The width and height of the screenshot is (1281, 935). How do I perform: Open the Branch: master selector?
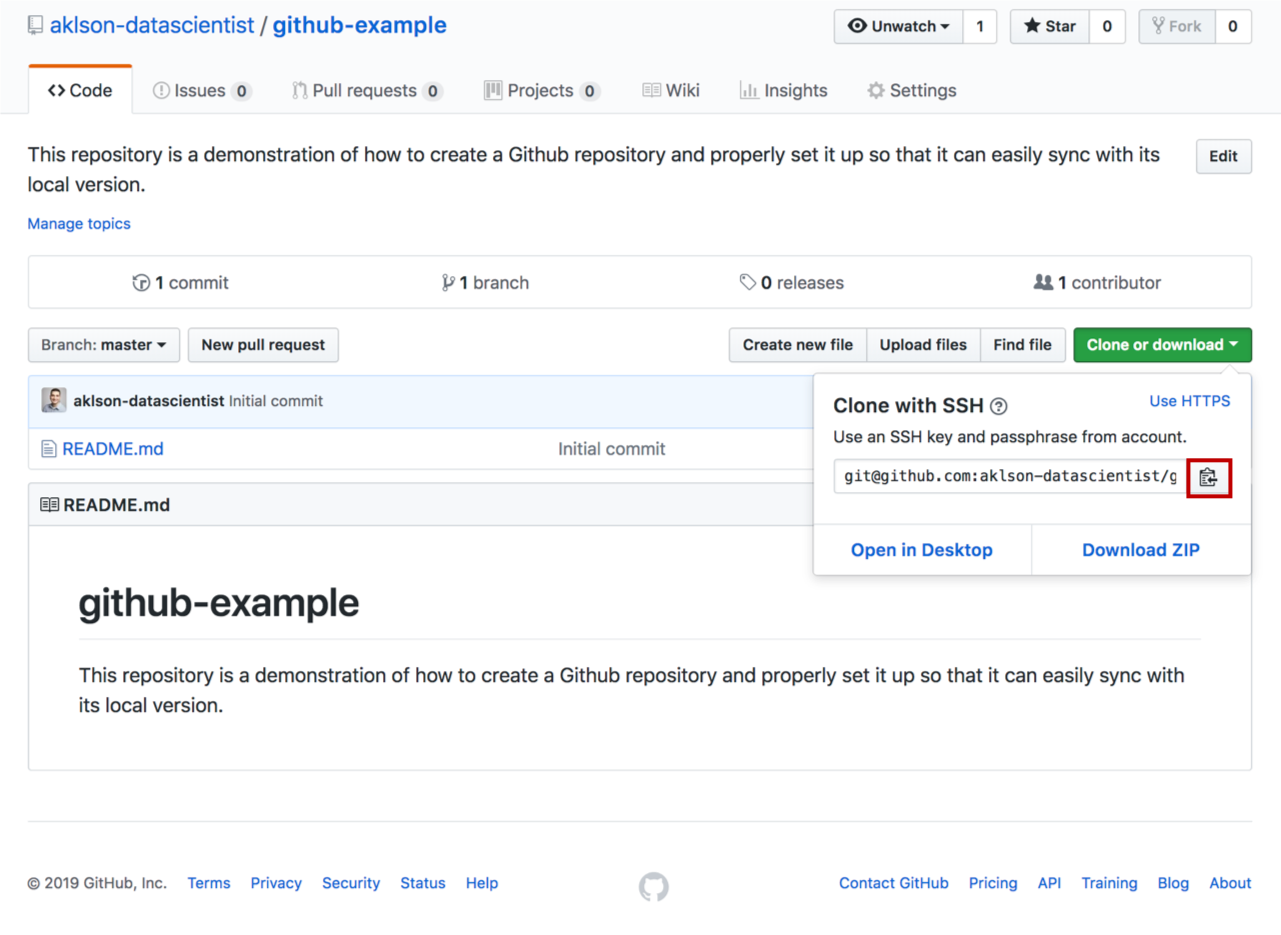pyautogui.click(x=103, y=344)
